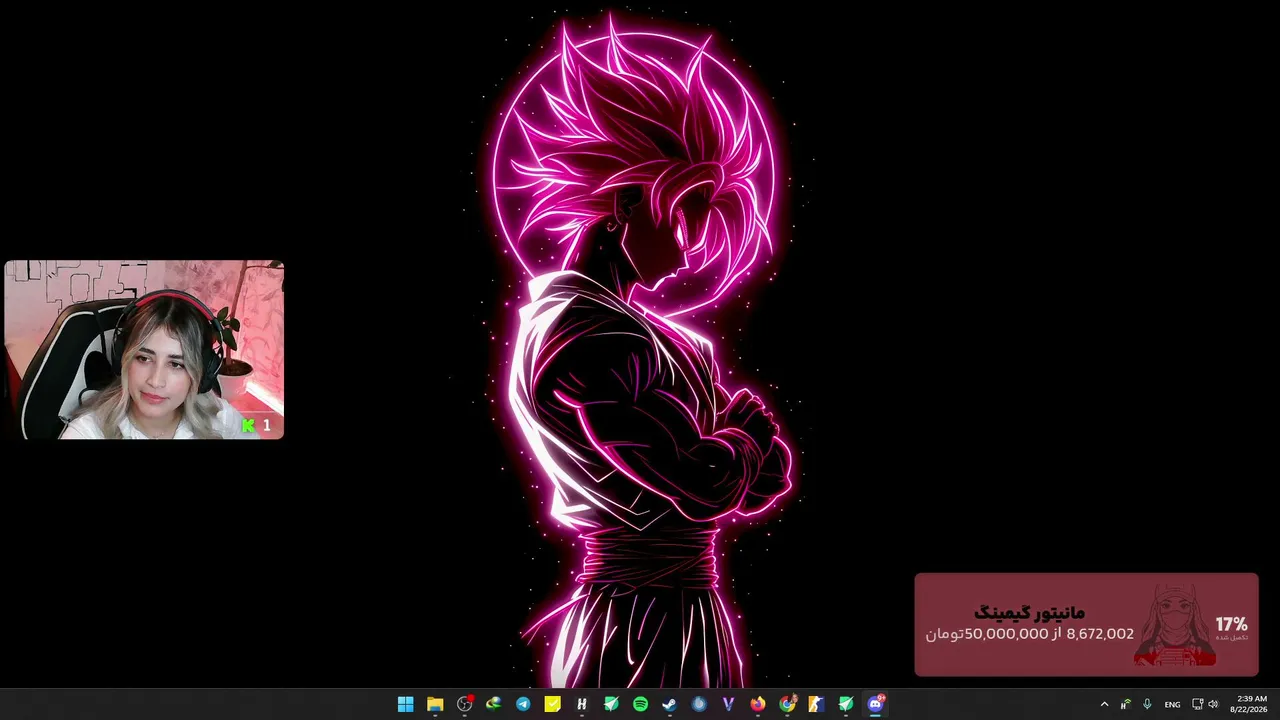Viewport: 1280px width, 720px height.
Task: Open network settings tray icon
Action: pyautogui.click(x=1197, y=704)
